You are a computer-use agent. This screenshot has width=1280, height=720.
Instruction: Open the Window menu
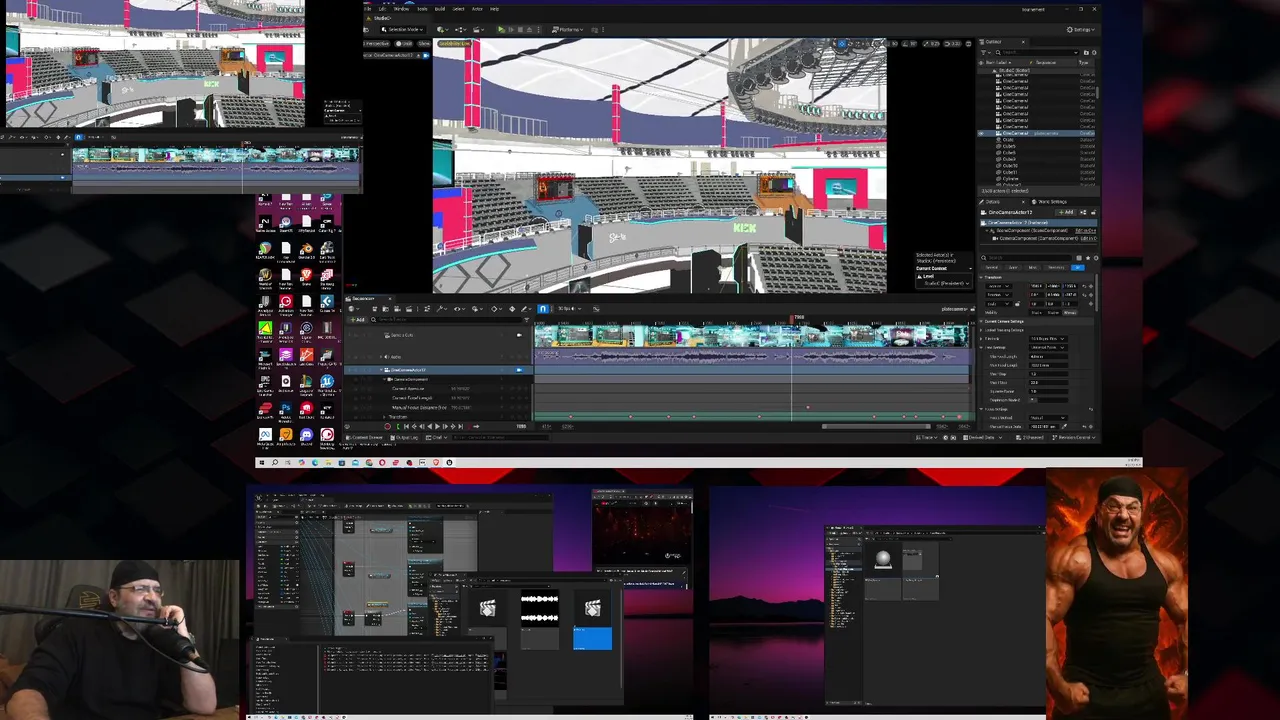401,9
